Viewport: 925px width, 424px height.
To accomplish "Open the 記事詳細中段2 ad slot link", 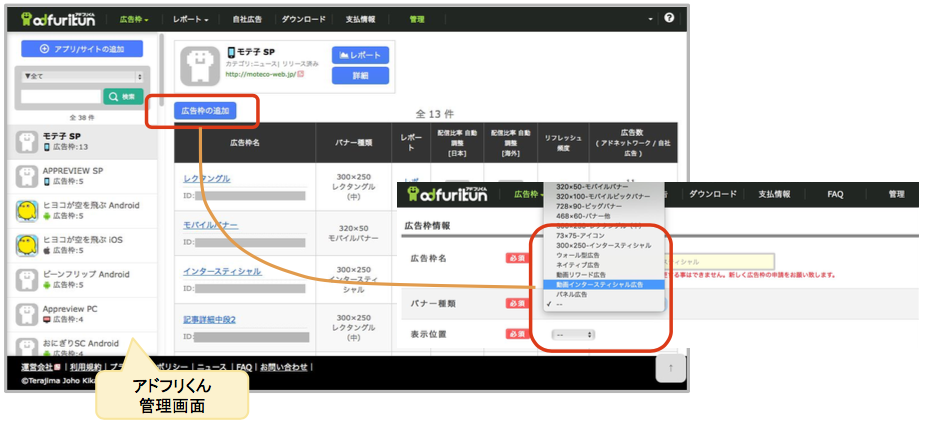I will point(209,320).
